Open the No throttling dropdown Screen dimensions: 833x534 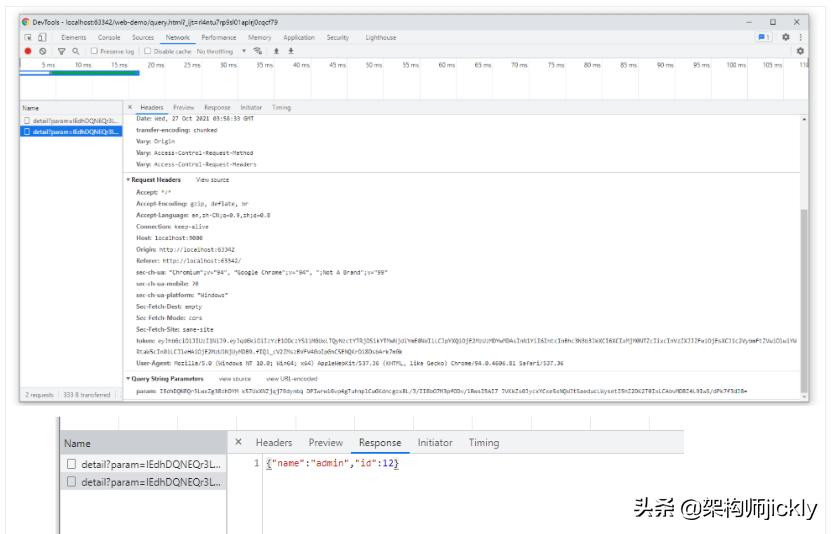[x=221, y=52]
